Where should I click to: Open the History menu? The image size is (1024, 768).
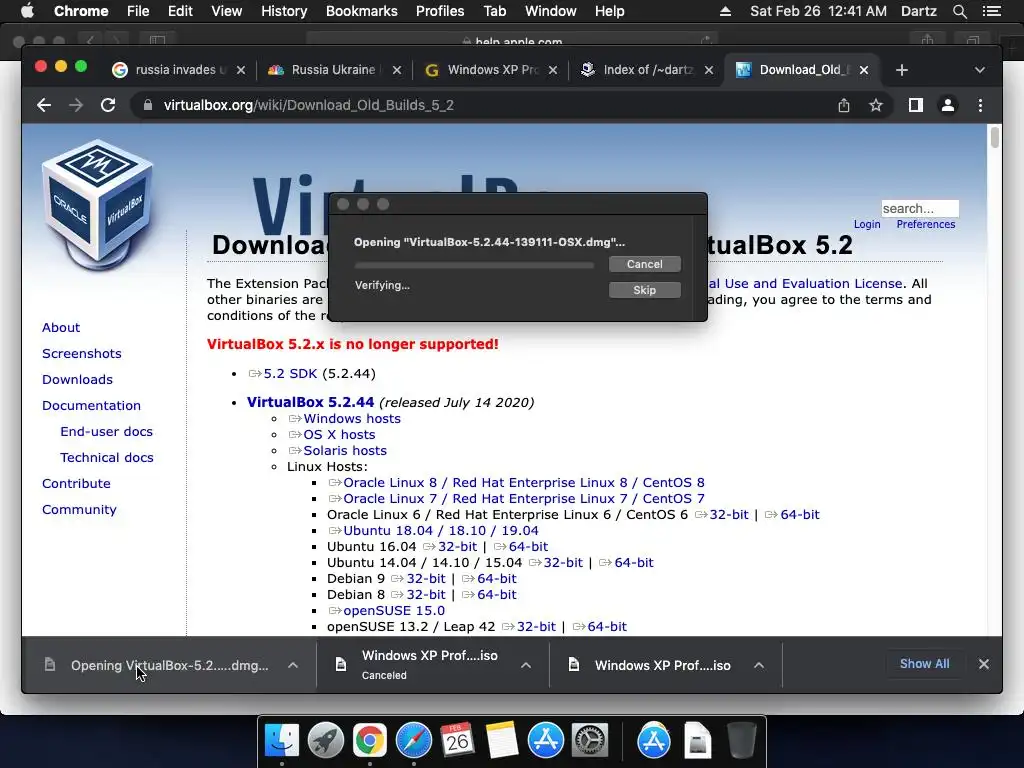283,11
